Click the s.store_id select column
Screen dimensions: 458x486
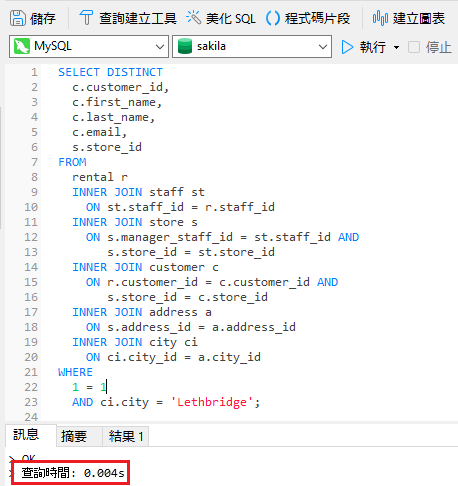pos(107,147)
